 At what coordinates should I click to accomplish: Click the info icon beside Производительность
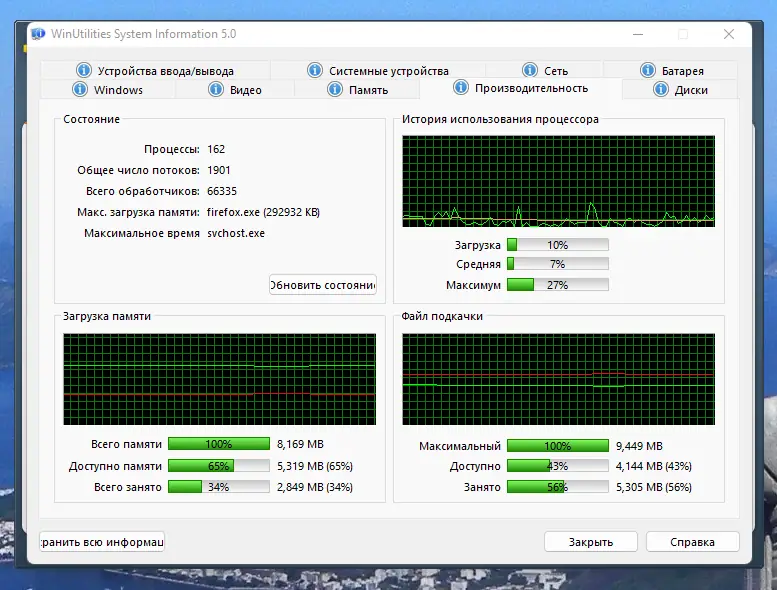(461, 87)
